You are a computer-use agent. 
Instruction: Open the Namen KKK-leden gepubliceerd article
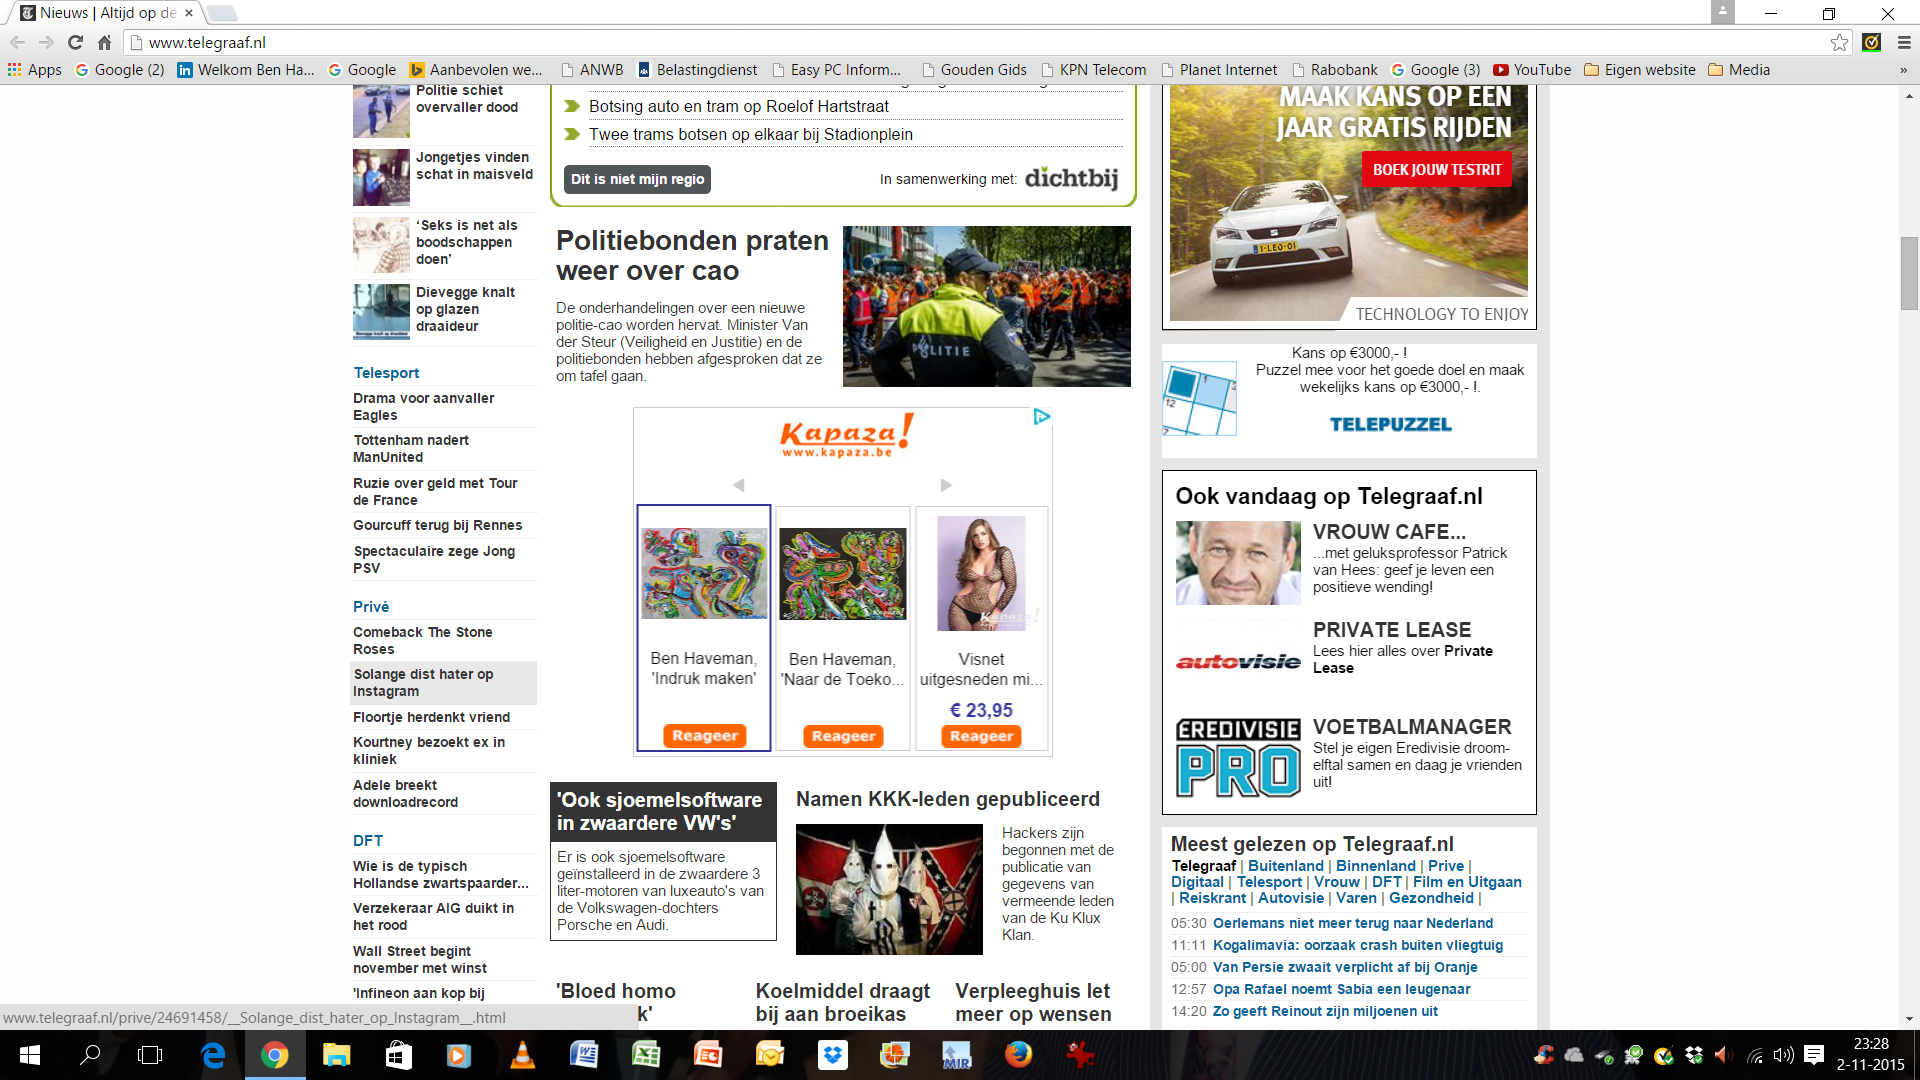tap(947, 799)
